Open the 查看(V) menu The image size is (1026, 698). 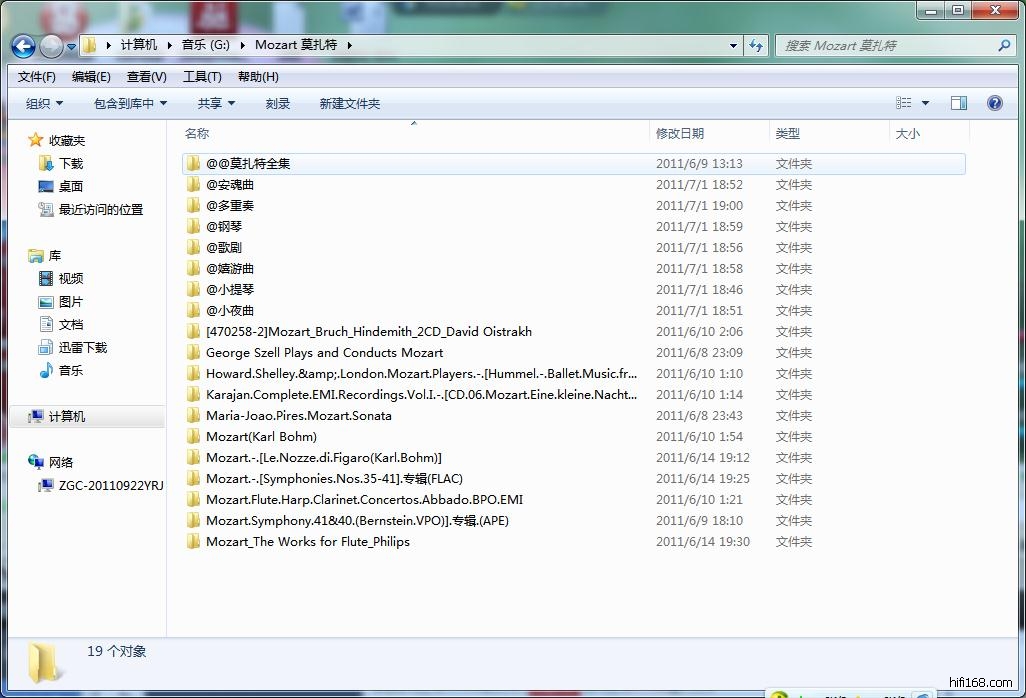click(146, 76)
